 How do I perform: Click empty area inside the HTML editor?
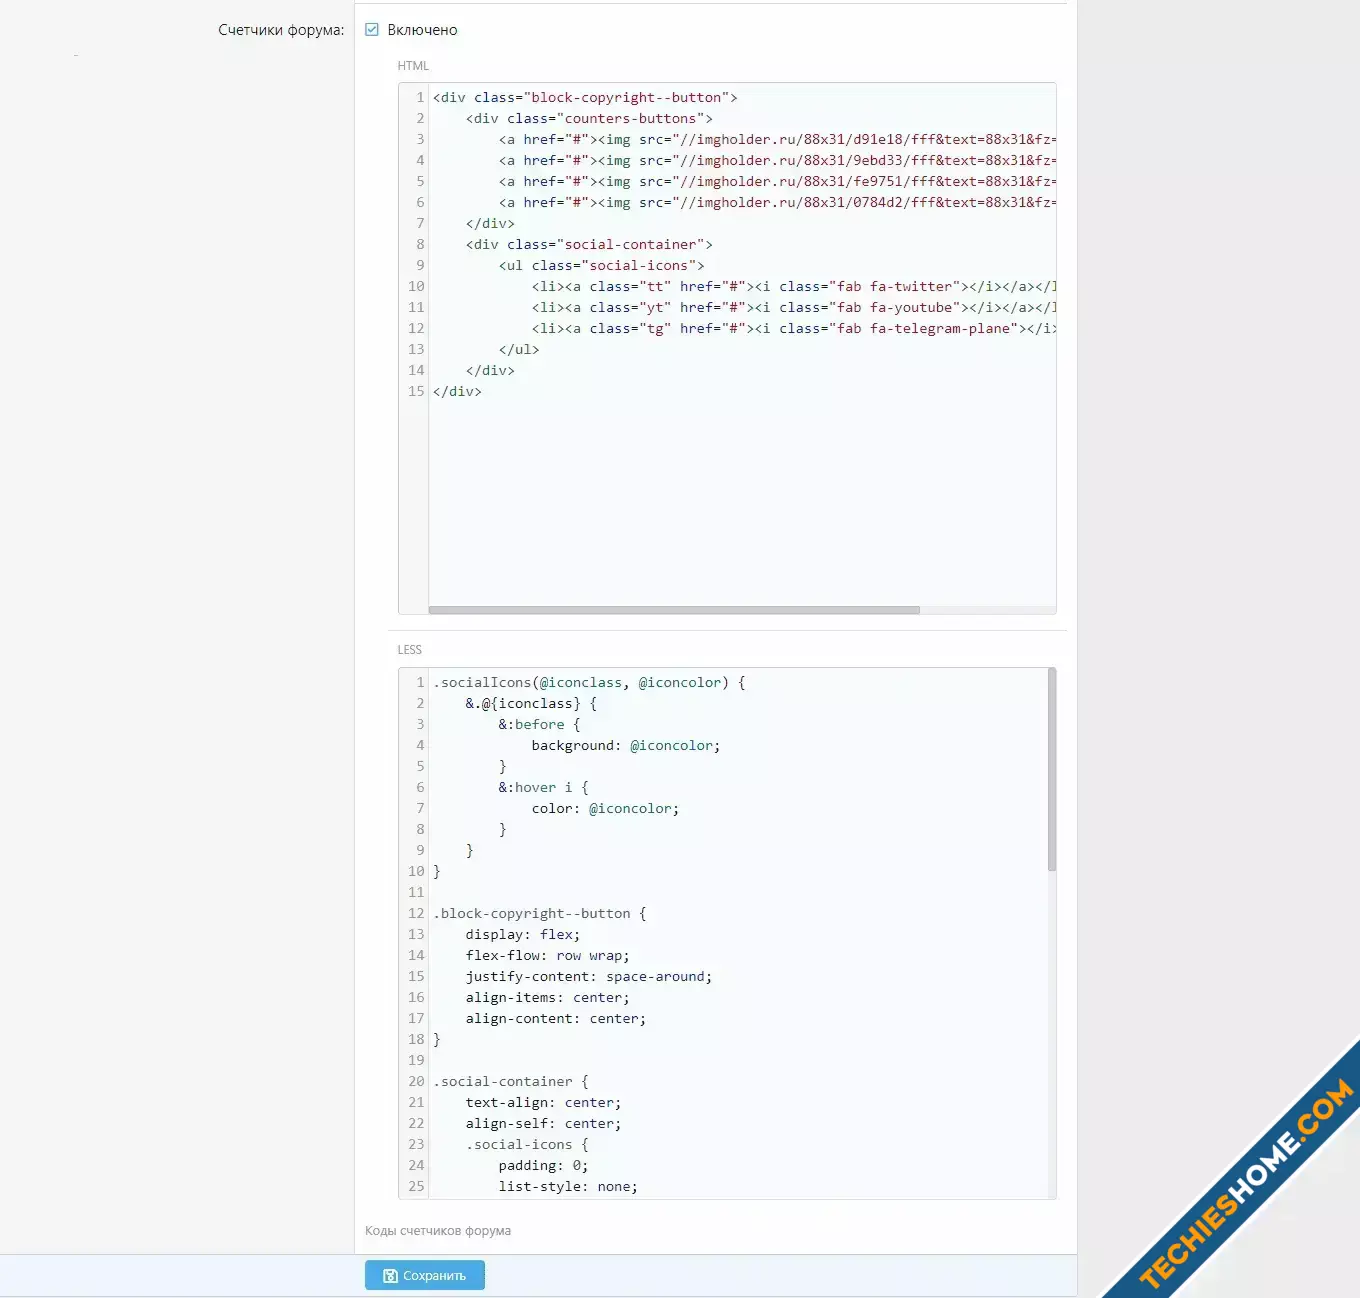pos(740,500)
